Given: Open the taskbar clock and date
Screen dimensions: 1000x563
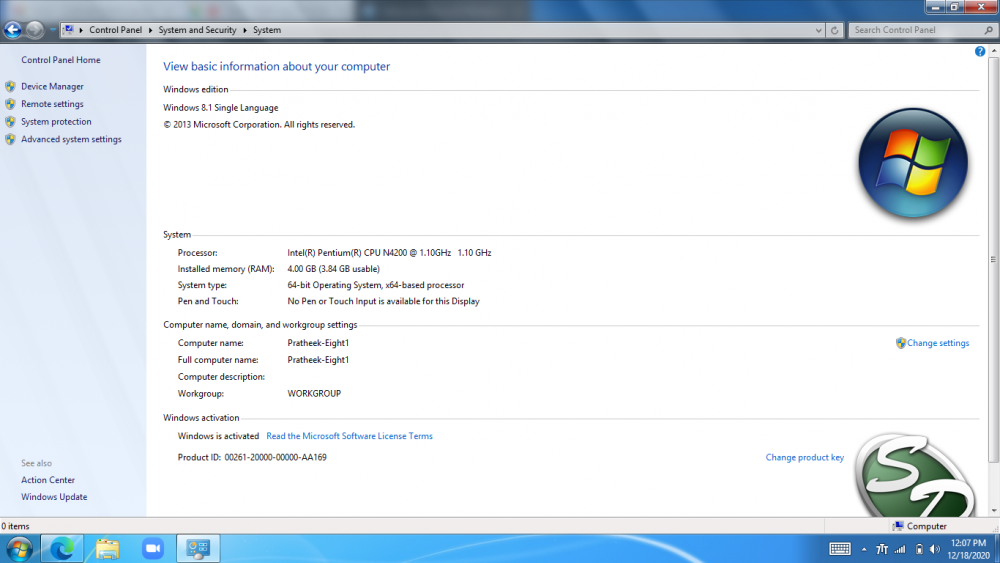Looking at the screenshot, I should (x=966, y=548).
